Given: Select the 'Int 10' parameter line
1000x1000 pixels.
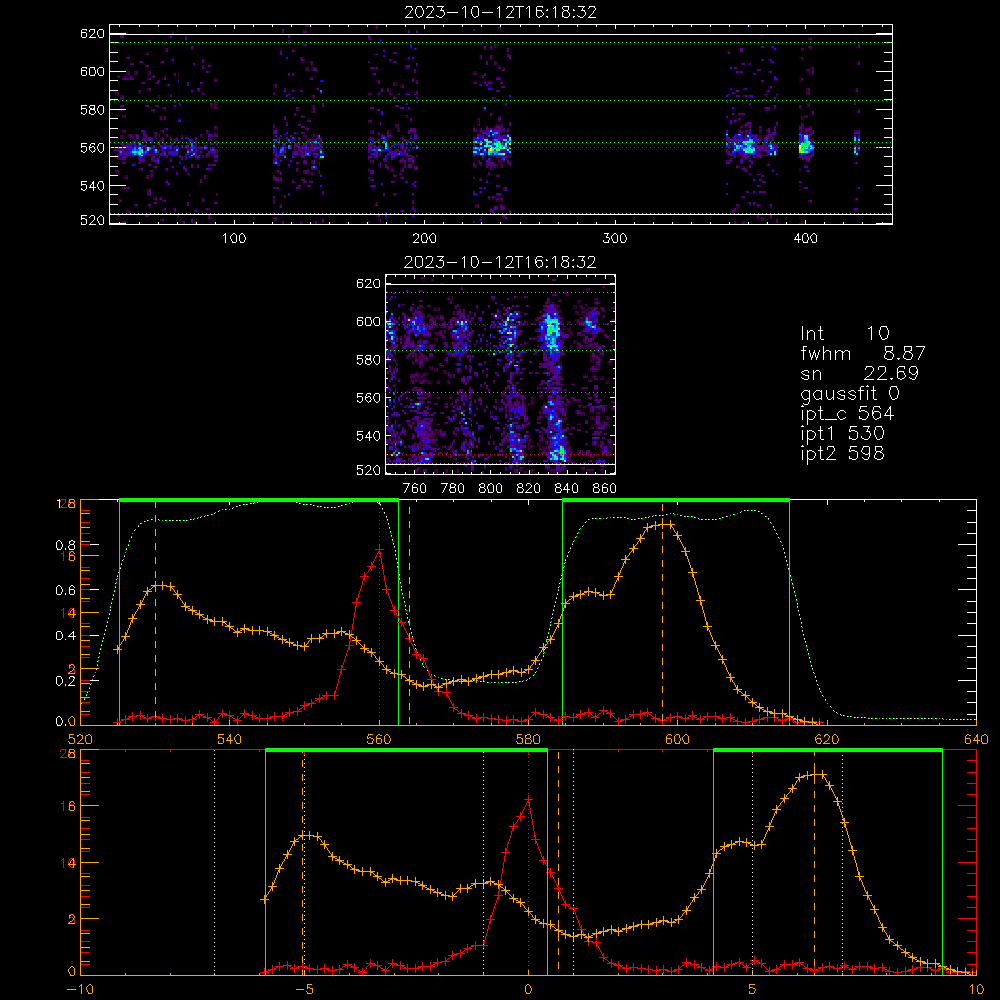Looking at the screenshot, I should click(844, 333).
